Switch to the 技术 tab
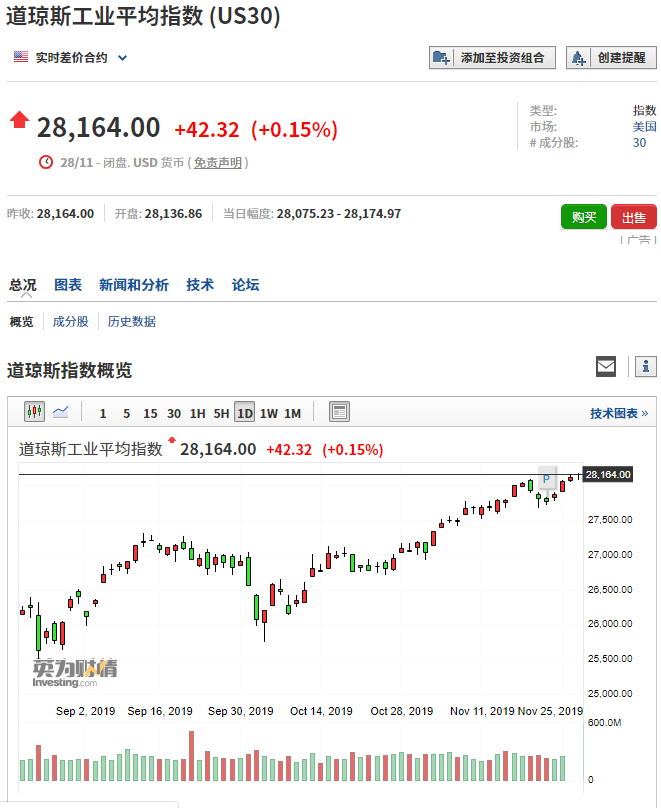The width and height of the screenshot is (661, 808). pyautogui.click(x=200, y=285)
